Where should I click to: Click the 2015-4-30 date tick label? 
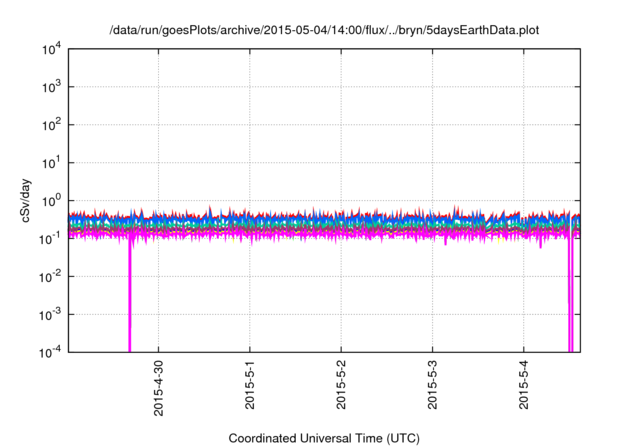pos(158,388)
